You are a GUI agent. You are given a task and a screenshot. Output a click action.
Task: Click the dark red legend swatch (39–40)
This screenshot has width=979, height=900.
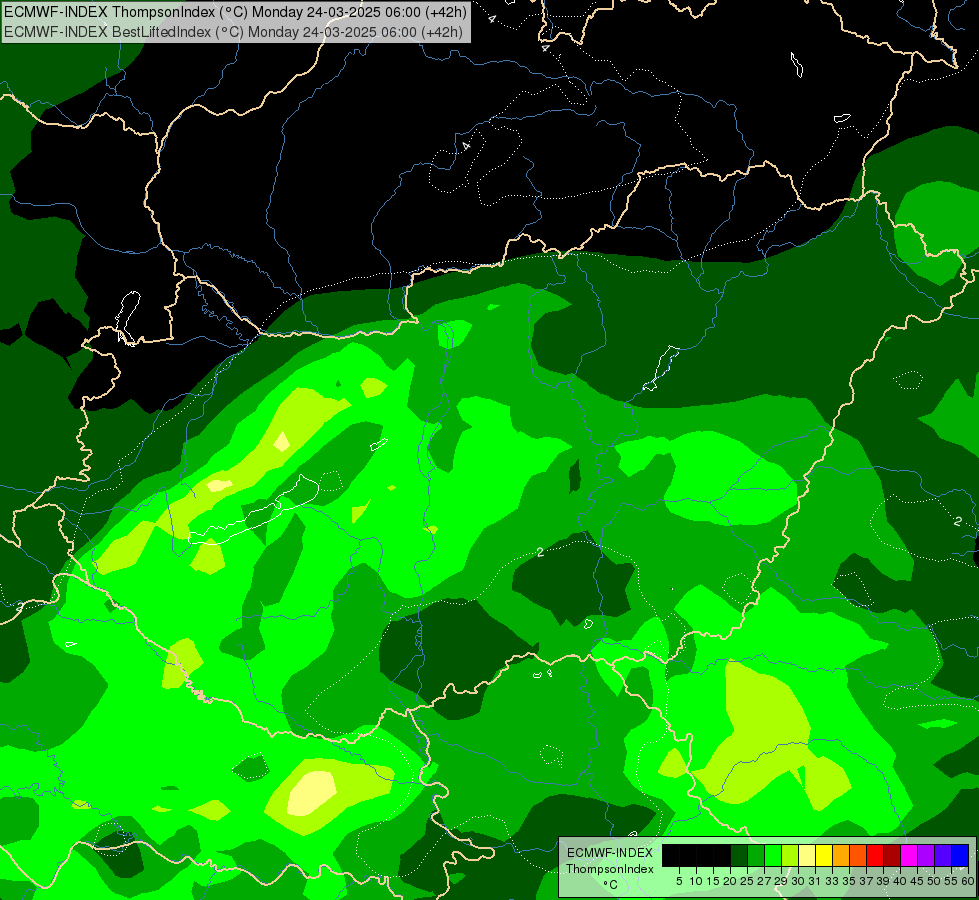coord(892,856)
